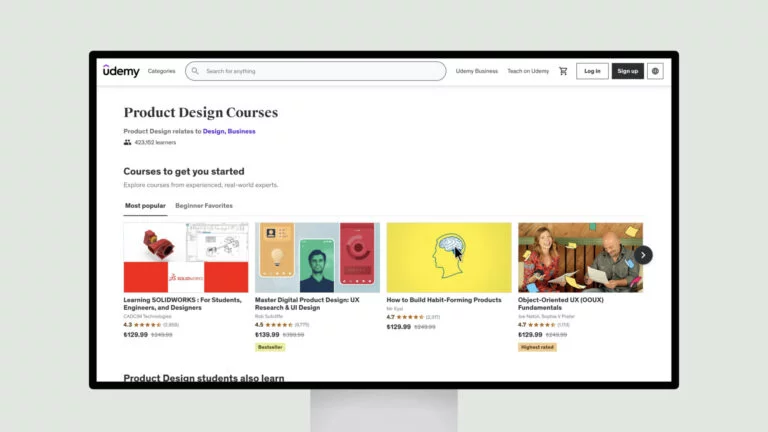Image resolution: width=768 pixels, height=432 pixels.
Task: Focus the Search for anything field
Action: click(x=315, y=71)
